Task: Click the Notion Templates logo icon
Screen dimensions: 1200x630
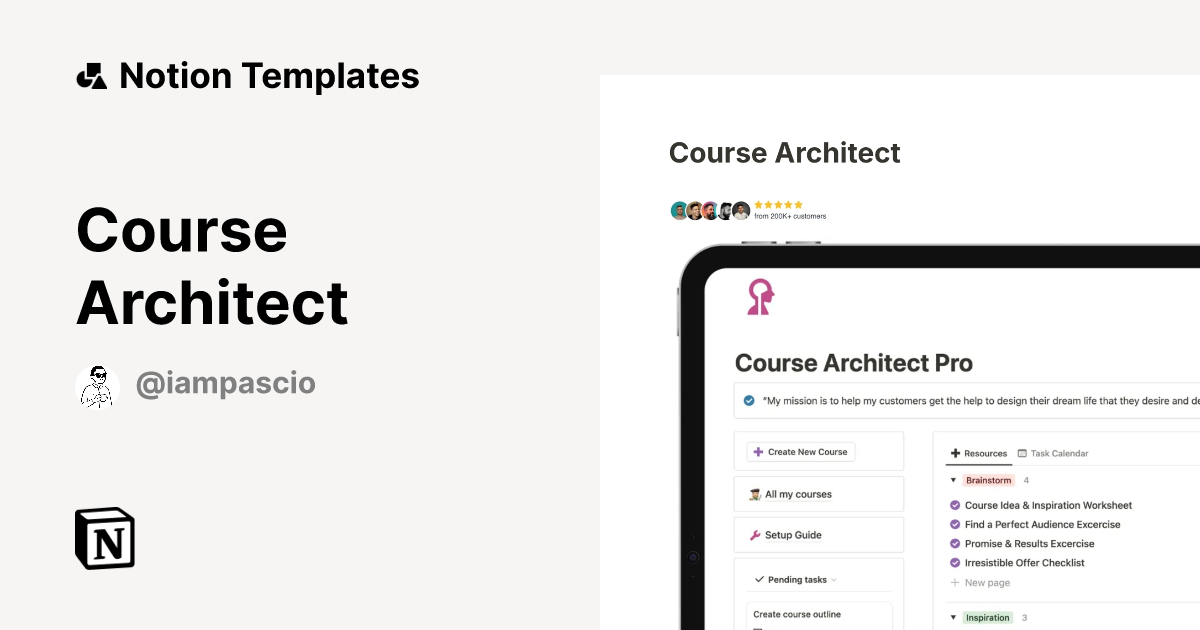Action: click(x=91, y=75)
